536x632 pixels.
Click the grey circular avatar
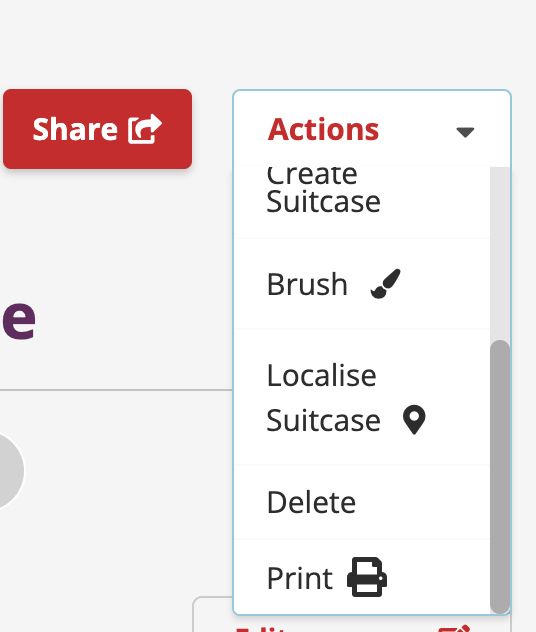tap(10, 471)
